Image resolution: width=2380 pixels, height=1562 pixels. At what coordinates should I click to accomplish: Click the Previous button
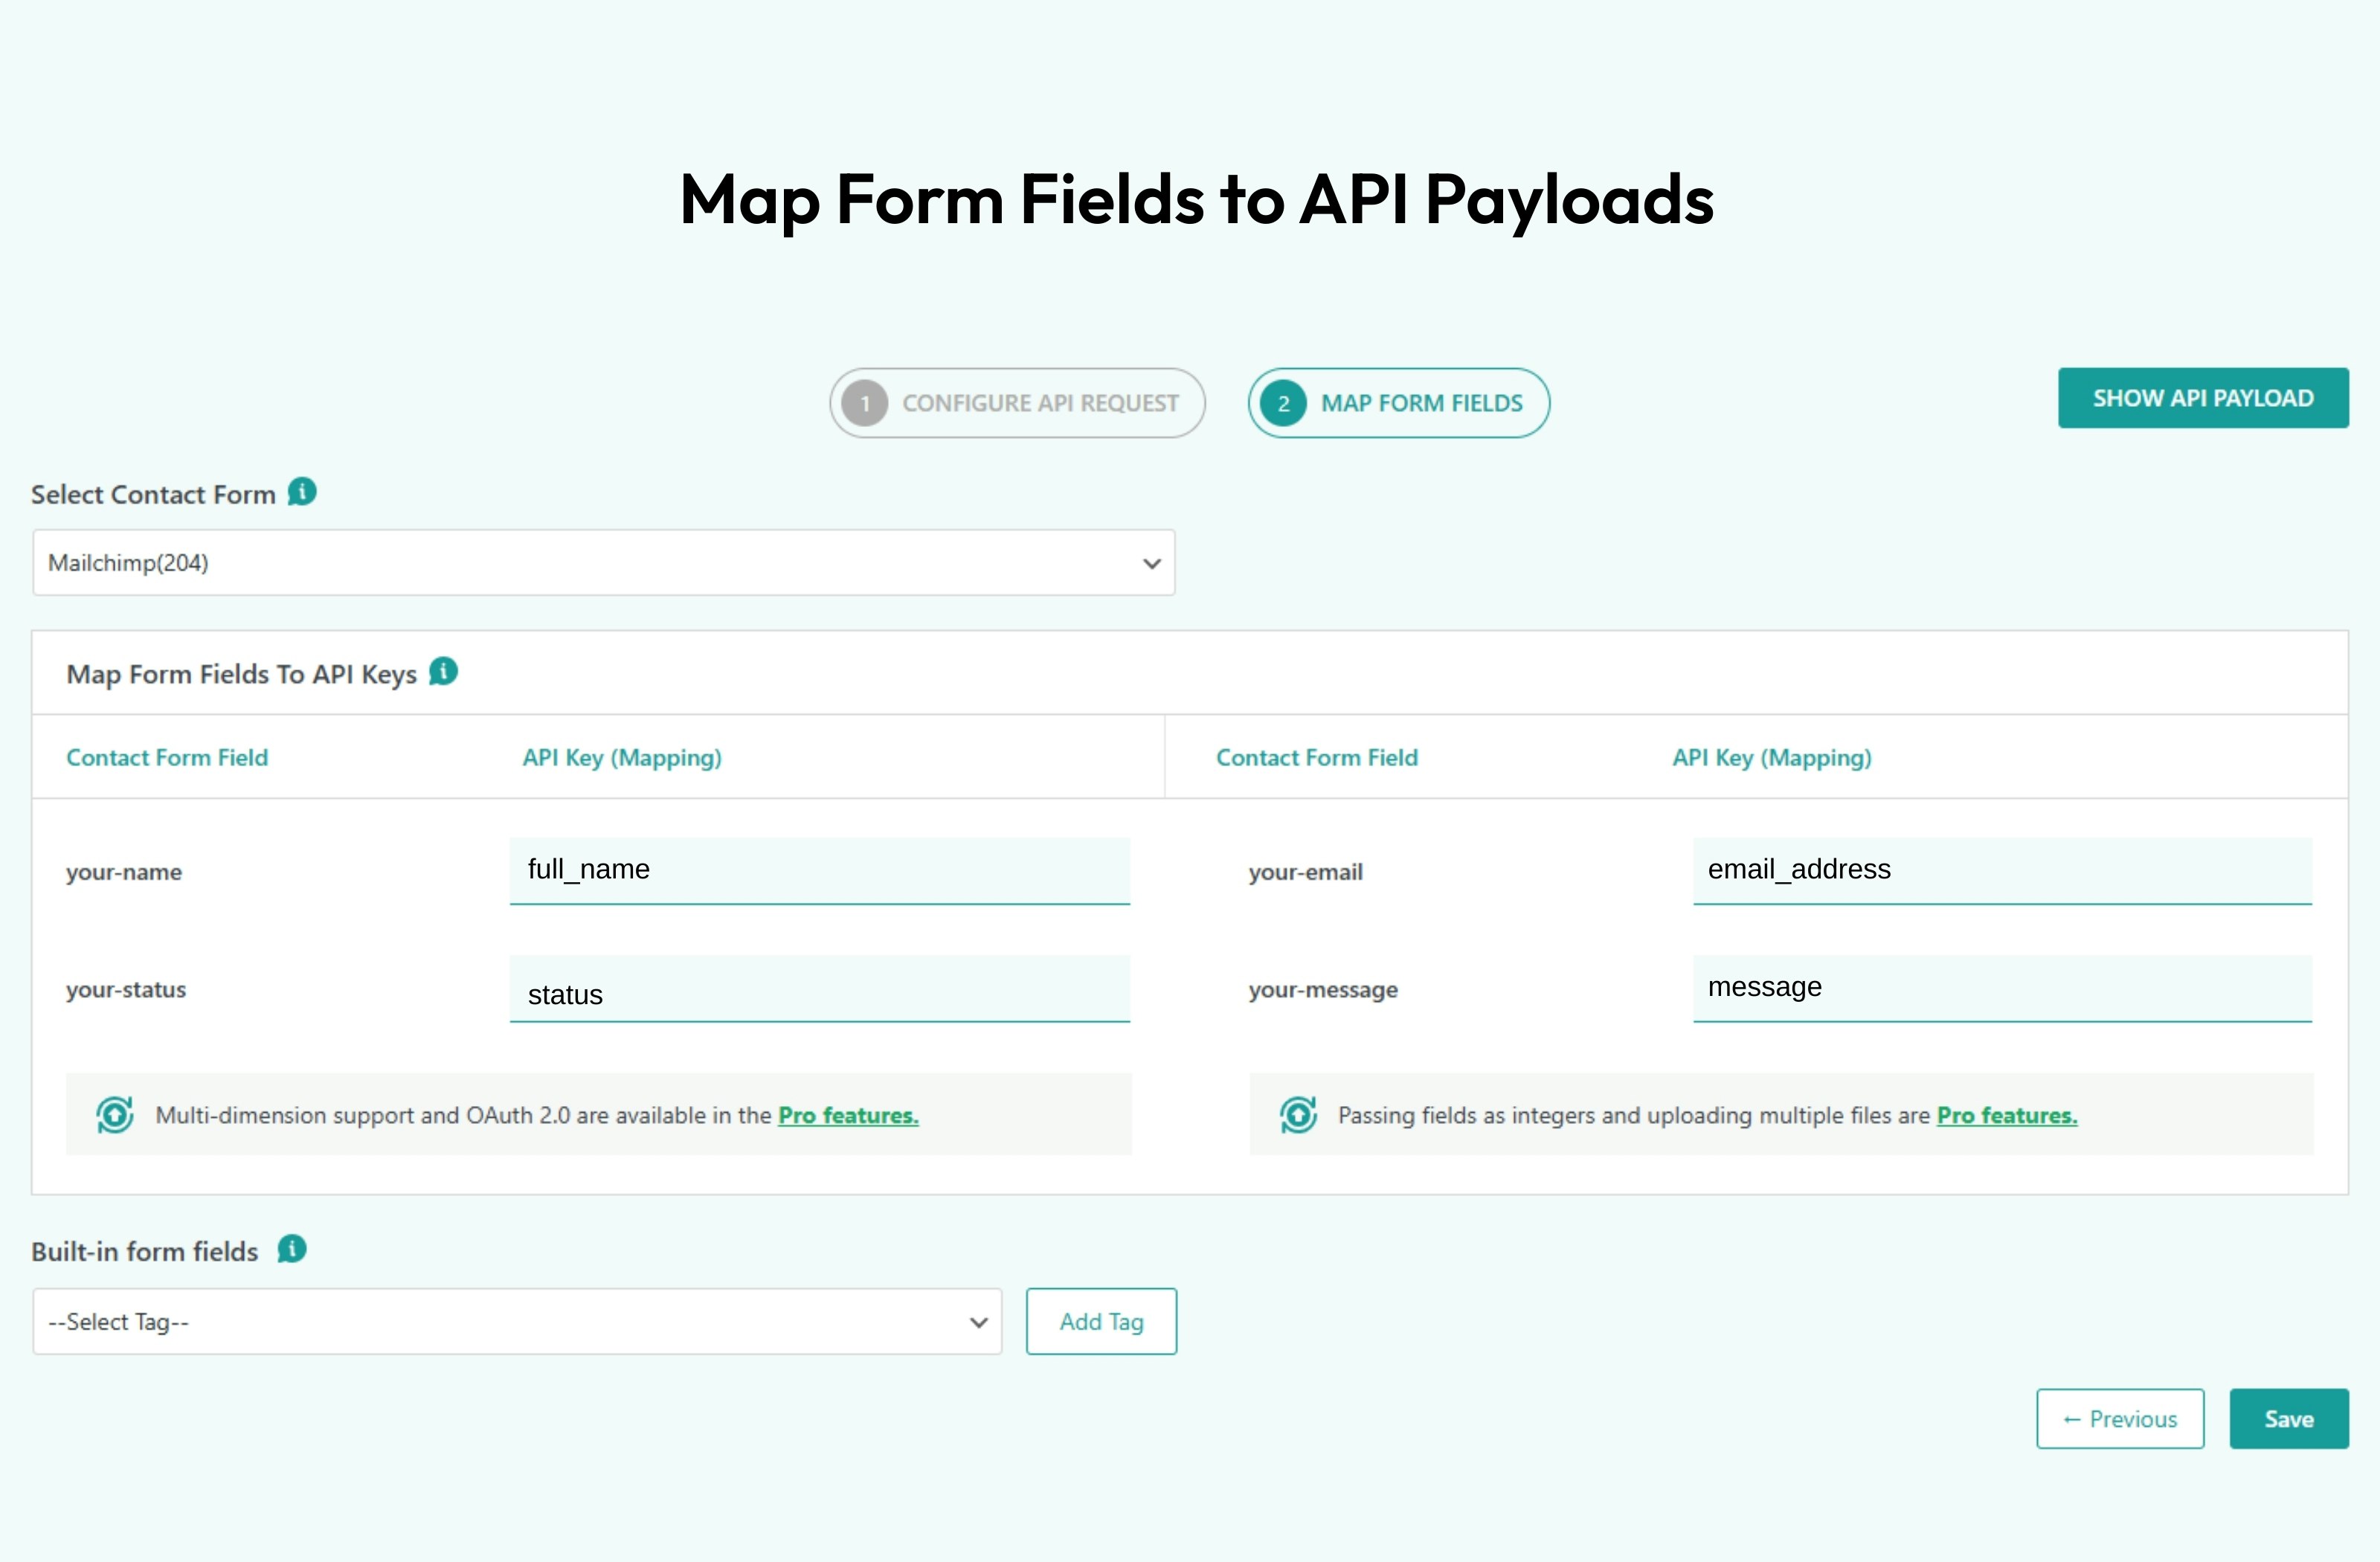(2120, 1418)
